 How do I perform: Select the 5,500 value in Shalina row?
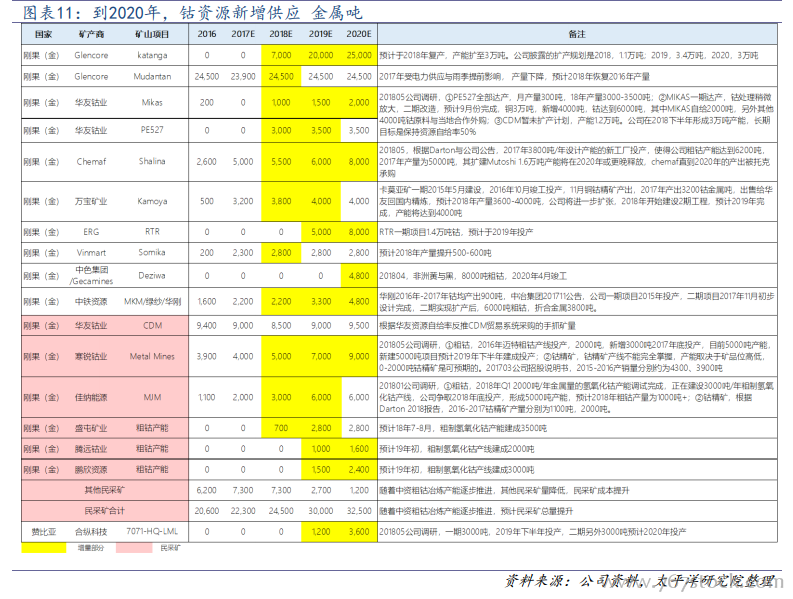(x=281, y=161)
